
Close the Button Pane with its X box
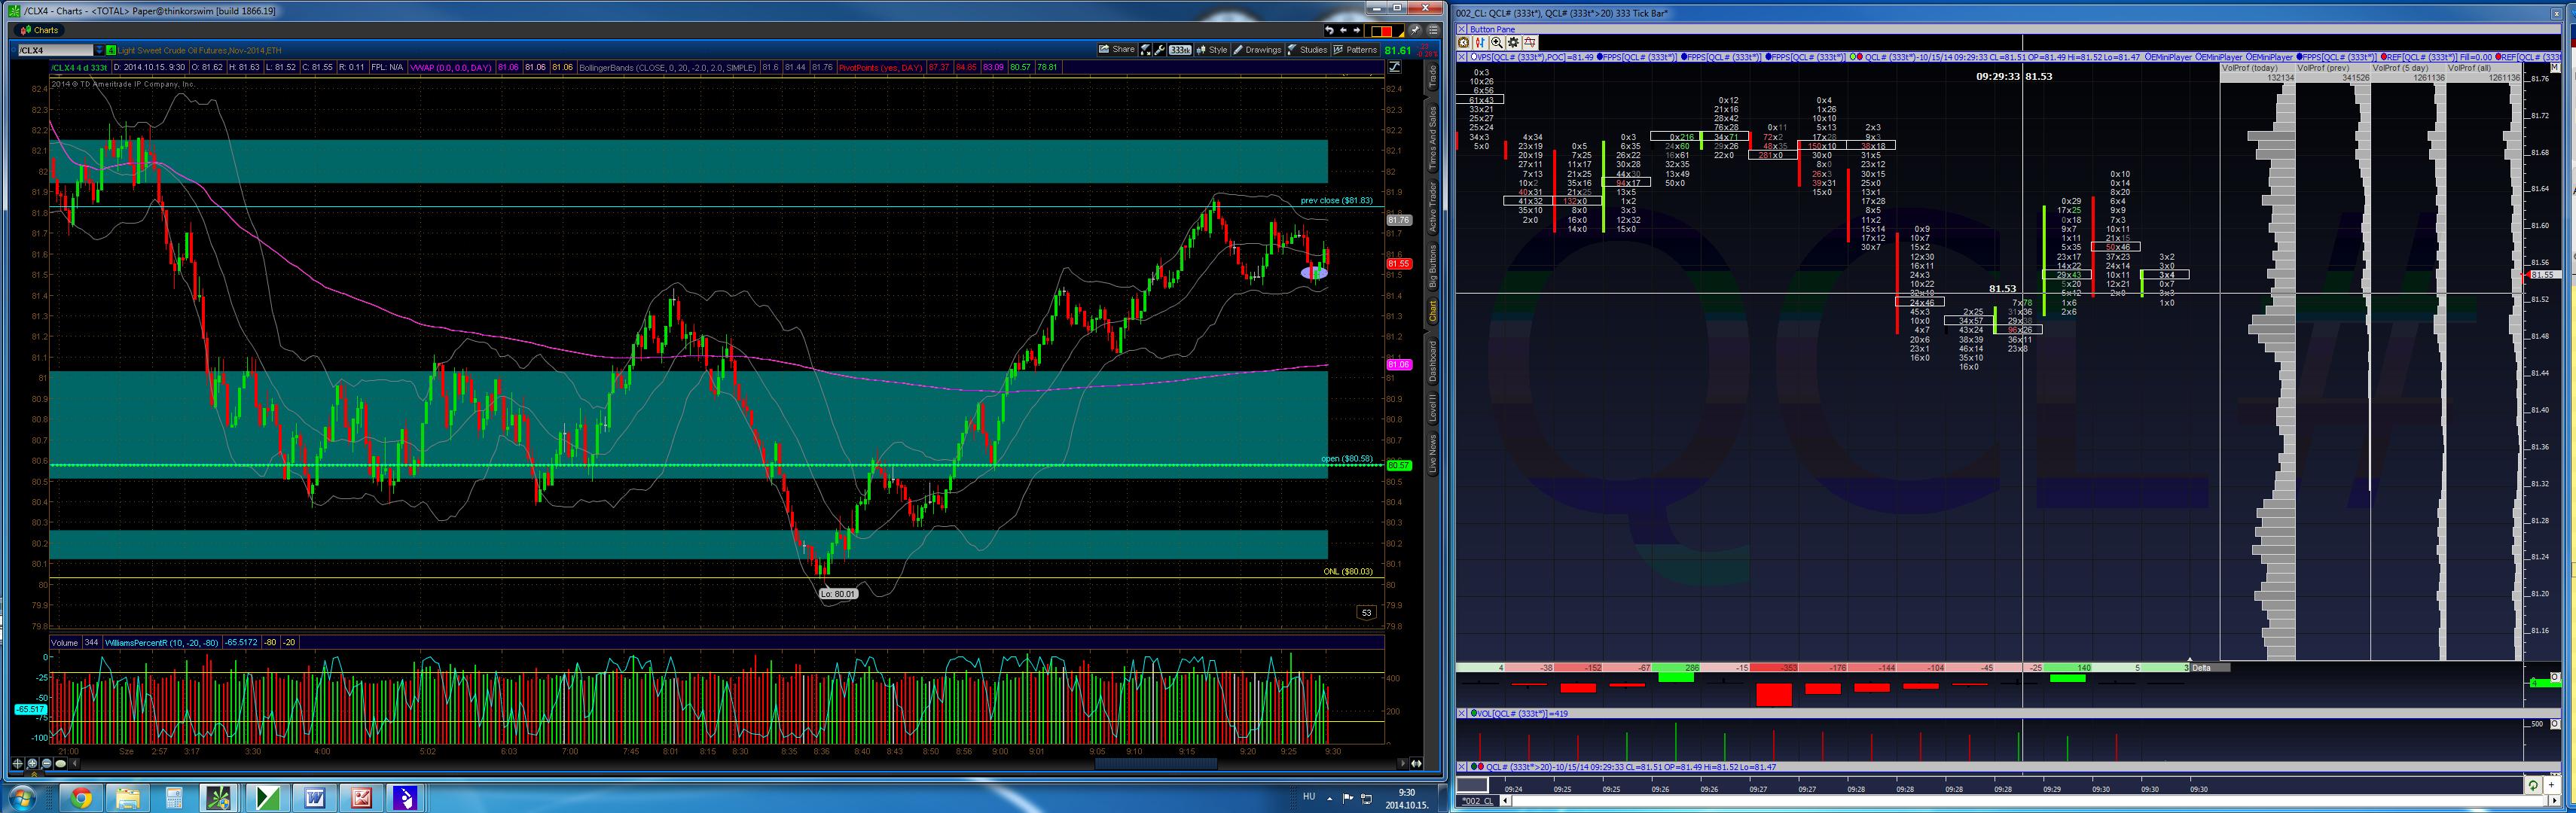[x=1461, y=29]
